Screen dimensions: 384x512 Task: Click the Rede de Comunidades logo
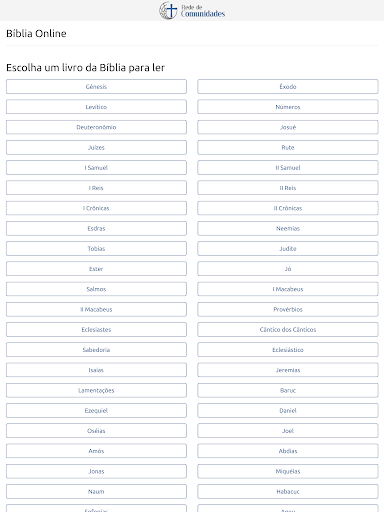coord(192,10)
